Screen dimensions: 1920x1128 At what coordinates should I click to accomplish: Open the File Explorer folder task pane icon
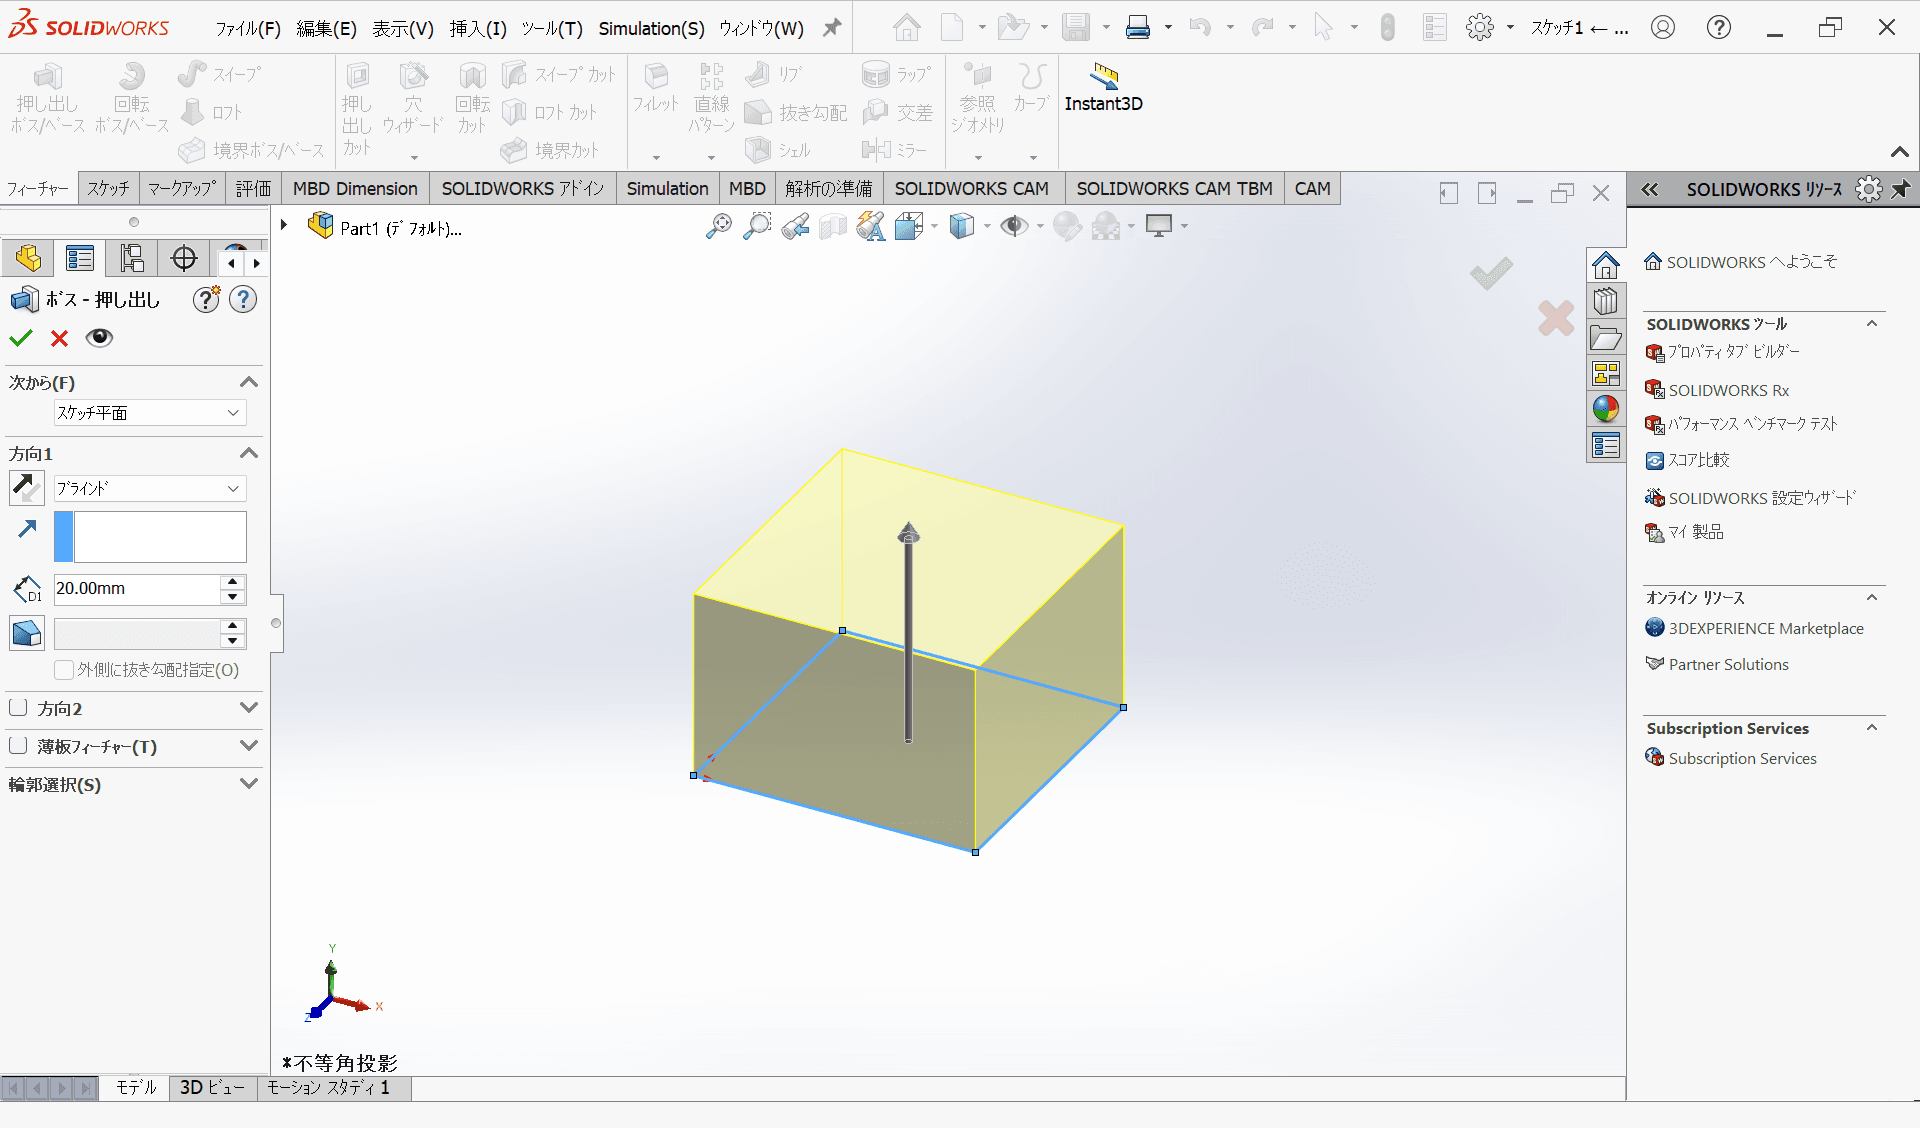tap(1606, 338)
